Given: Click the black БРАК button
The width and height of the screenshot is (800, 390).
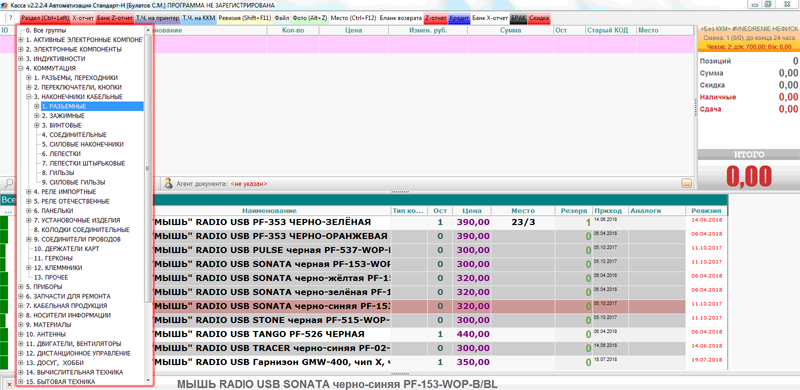Looking at the screenshot, I should (x=518, y=18).
